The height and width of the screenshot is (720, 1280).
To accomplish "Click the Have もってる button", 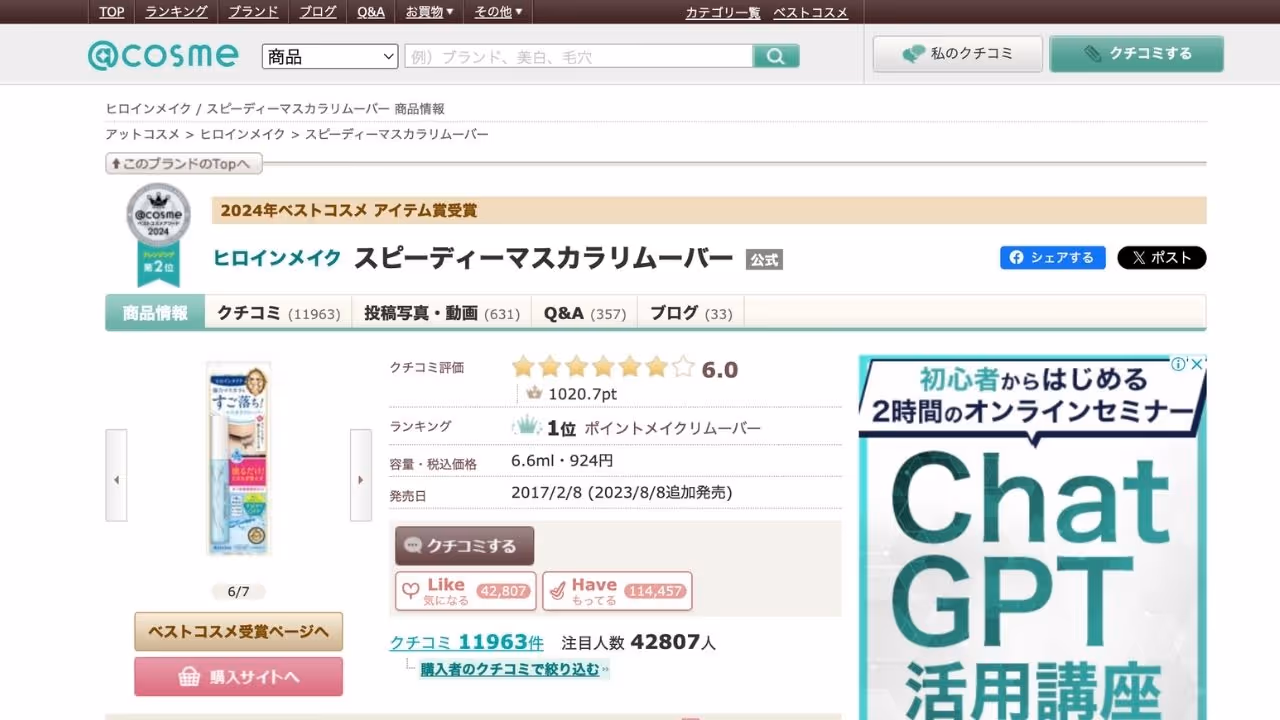I will click(617, 591).
